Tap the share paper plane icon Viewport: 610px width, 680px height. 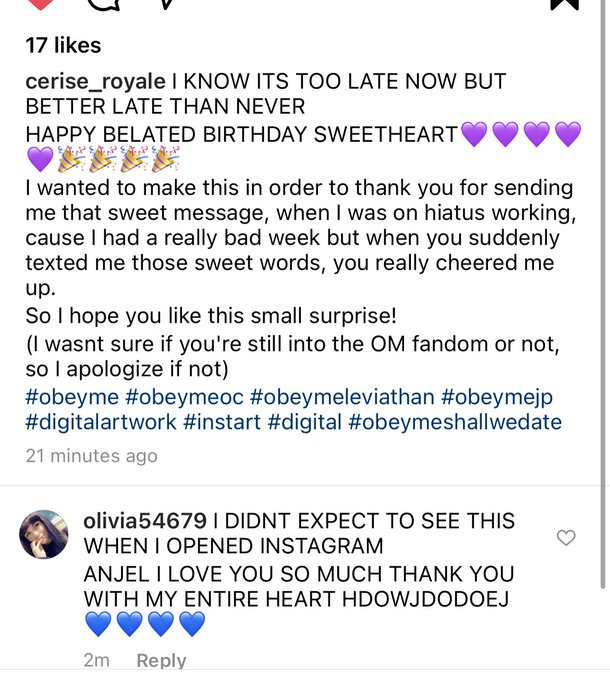(166, 4)
